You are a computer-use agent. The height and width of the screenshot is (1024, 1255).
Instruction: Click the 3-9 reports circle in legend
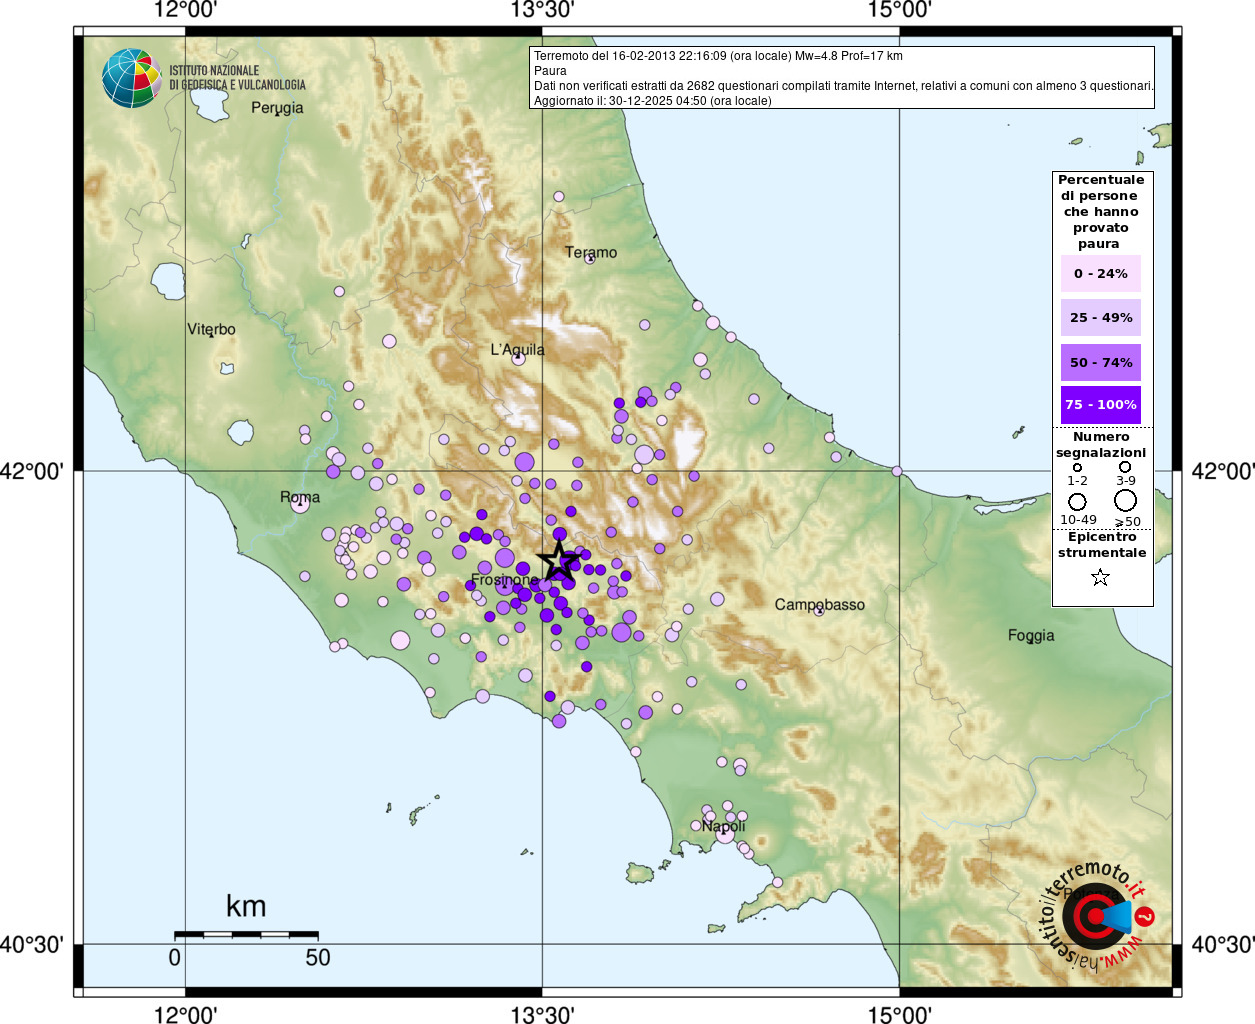click(x=1125, y=467)
